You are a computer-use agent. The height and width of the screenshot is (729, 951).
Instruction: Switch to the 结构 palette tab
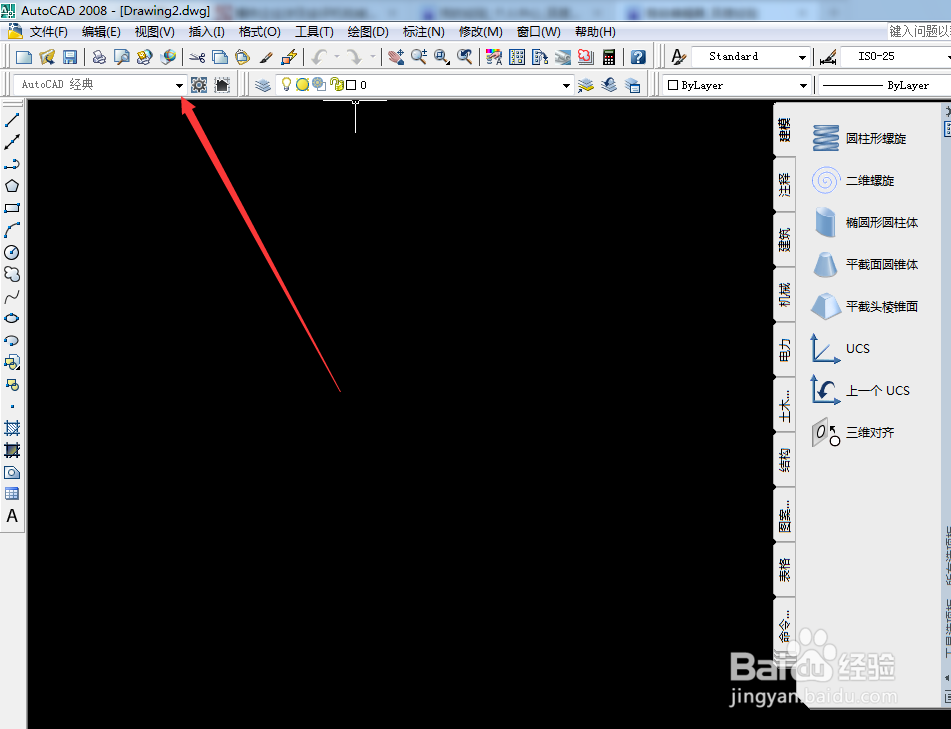click(785, 460)
